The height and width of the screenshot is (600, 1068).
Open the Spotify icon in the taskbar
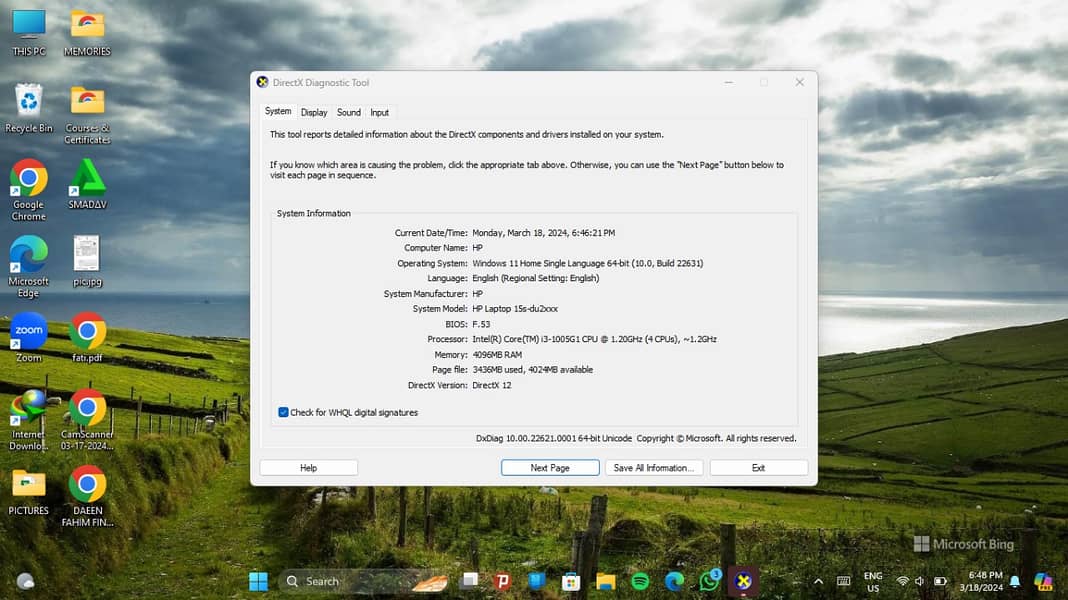tap(640, 581)
